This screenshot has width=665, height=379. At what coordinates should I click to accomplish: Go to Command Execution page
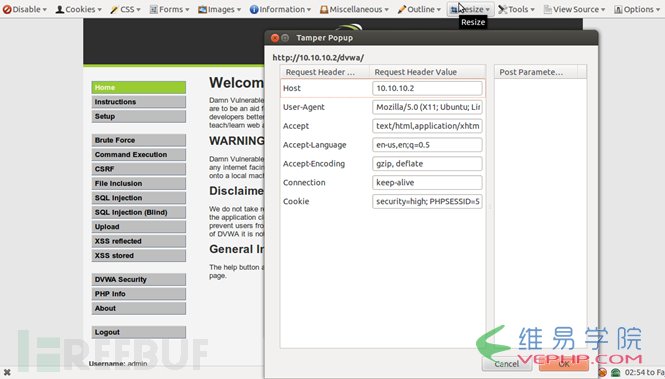click(x=139, y=155)
